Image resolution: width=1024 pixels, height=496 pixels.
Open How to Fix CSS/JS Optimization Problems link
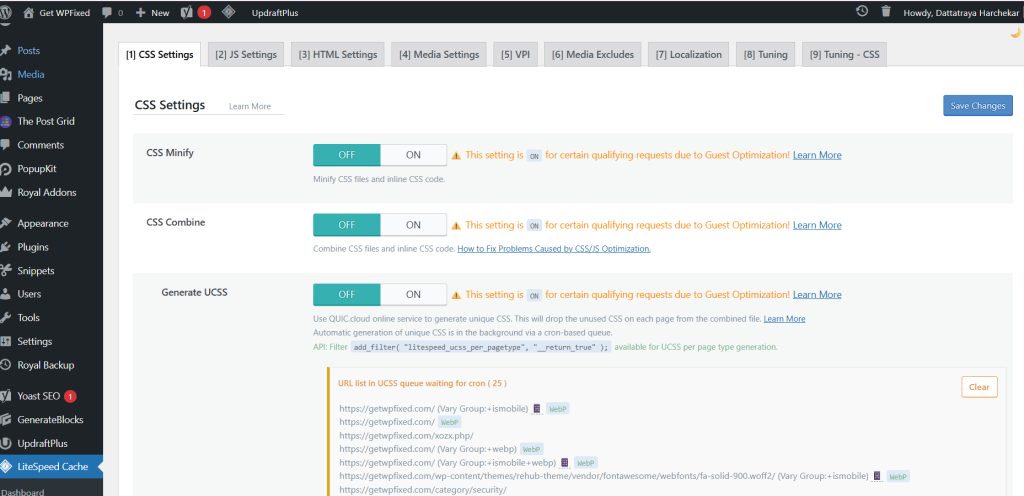pos(554,249)
